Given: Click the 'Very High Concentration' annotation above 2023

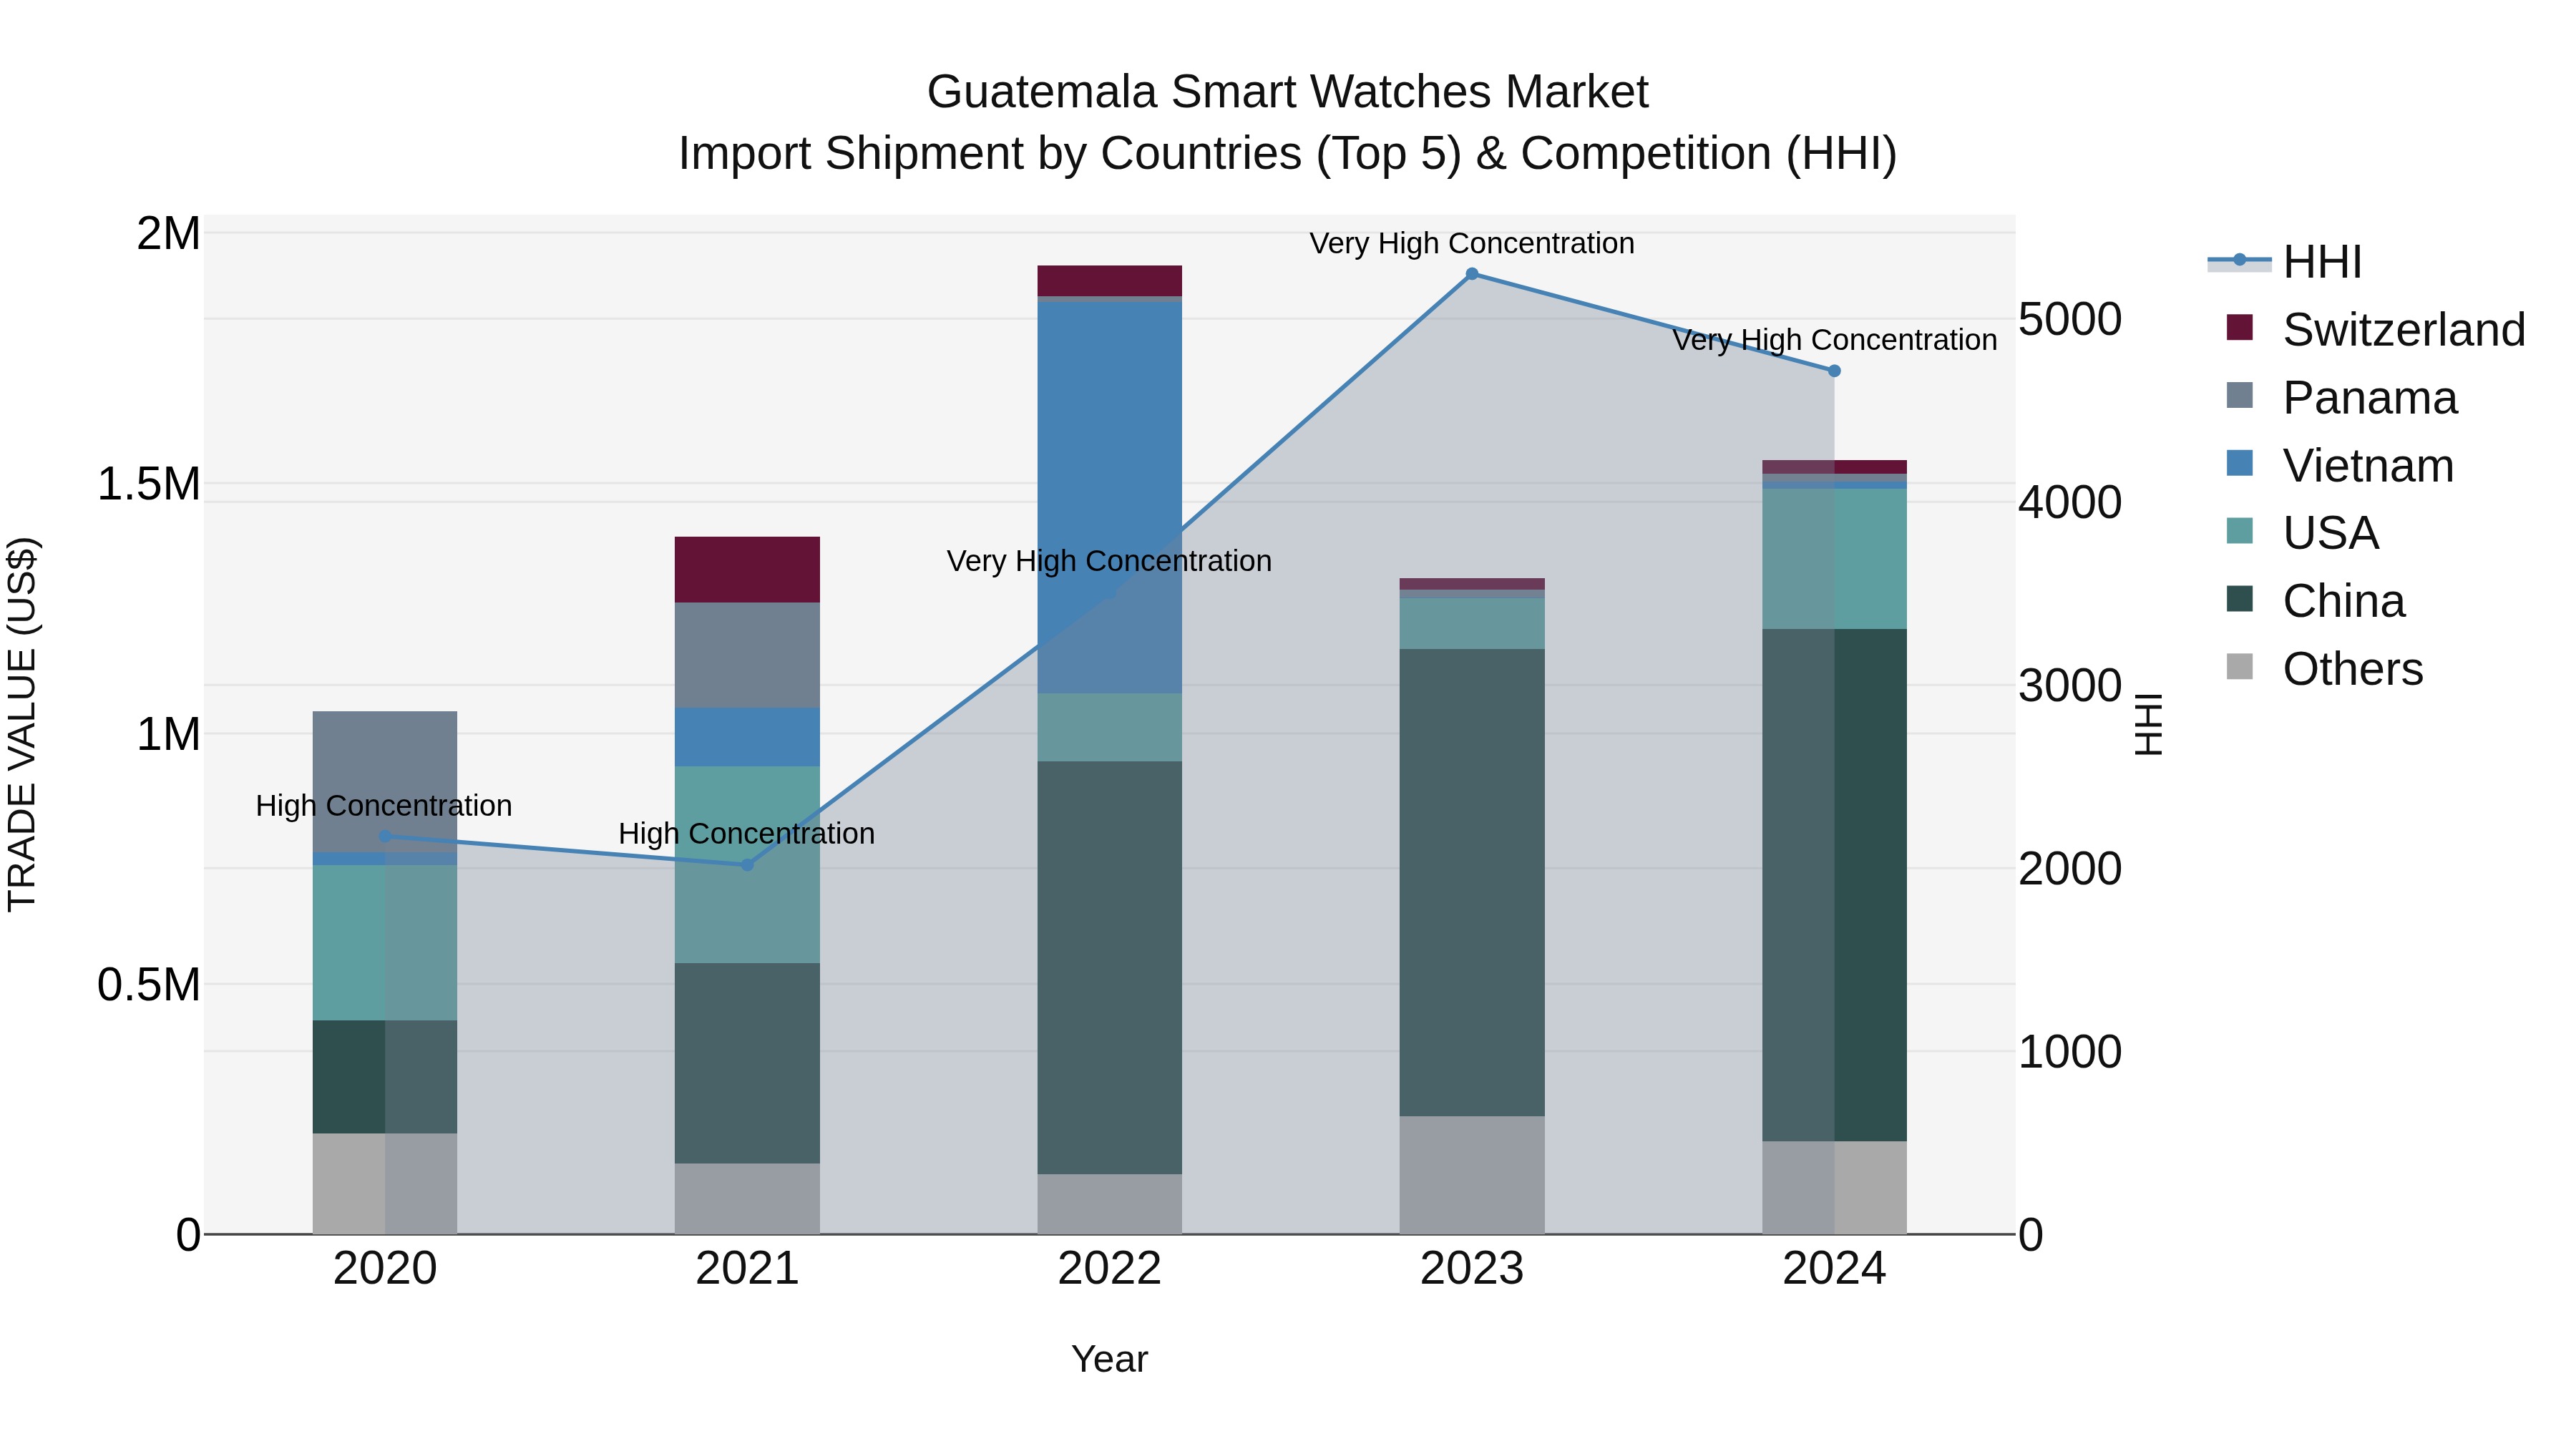Looking at the screenshot, I should tap(1472, 243).
